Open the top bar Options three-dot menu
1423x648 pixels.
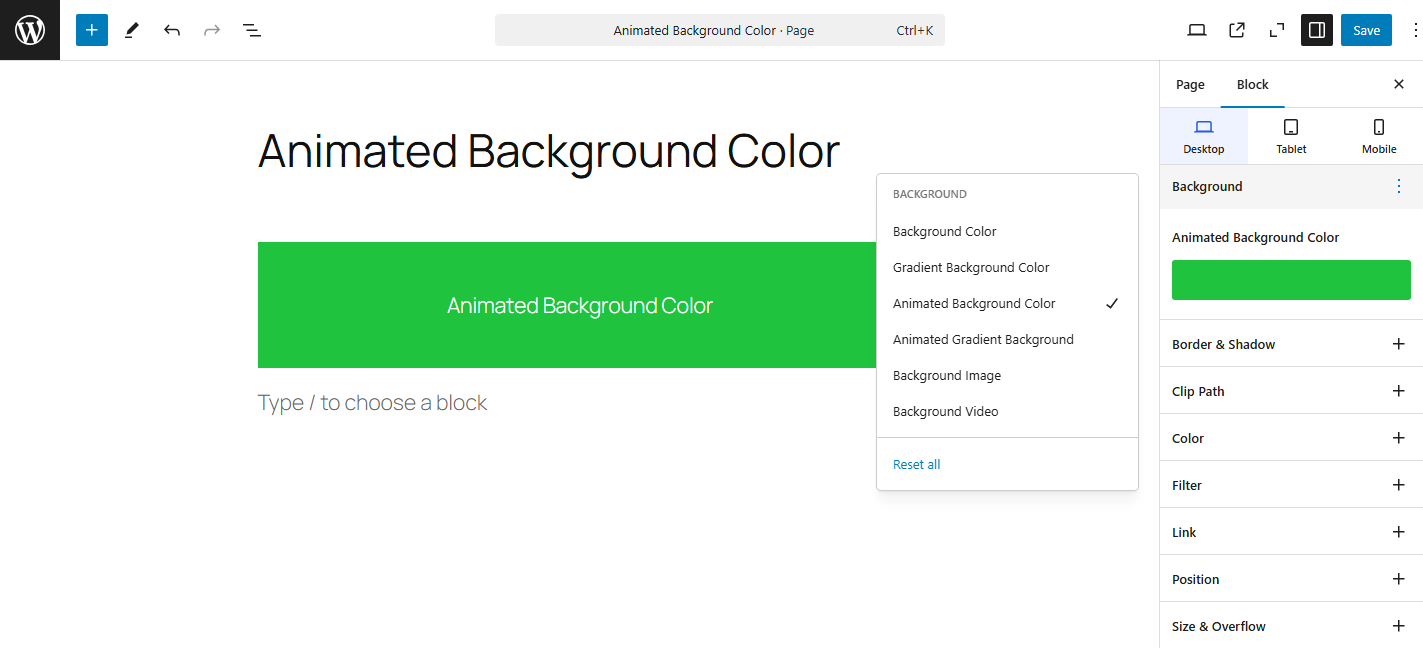click(1415, 30)
